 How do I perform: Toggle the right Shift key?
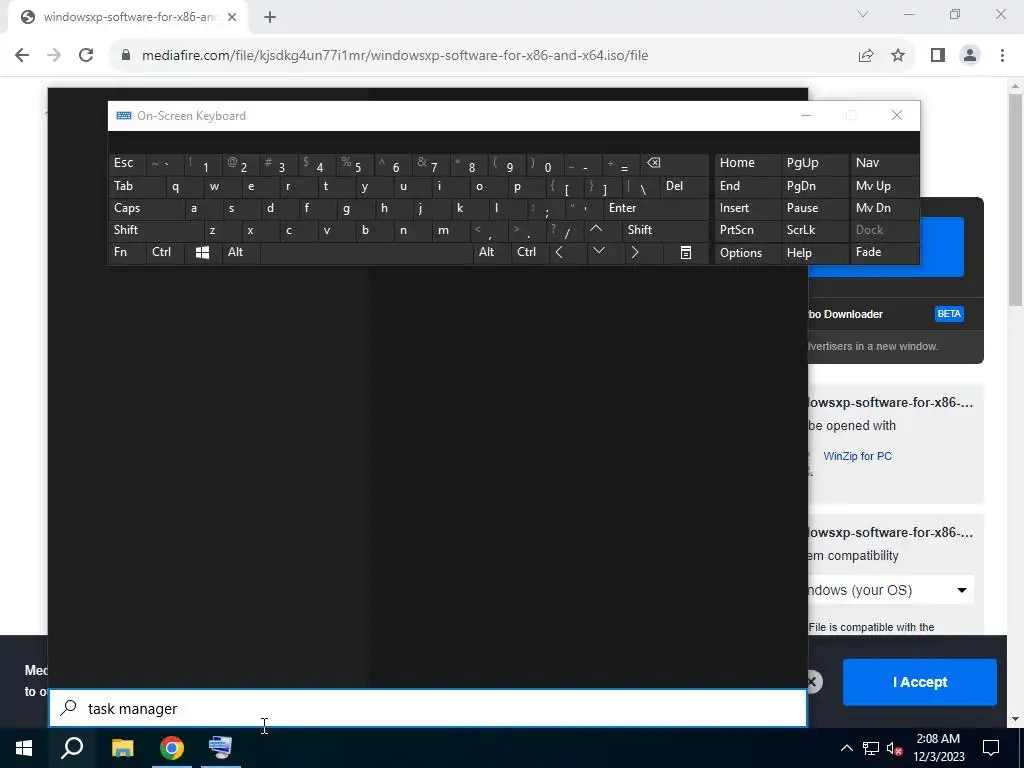coord(666,230)
